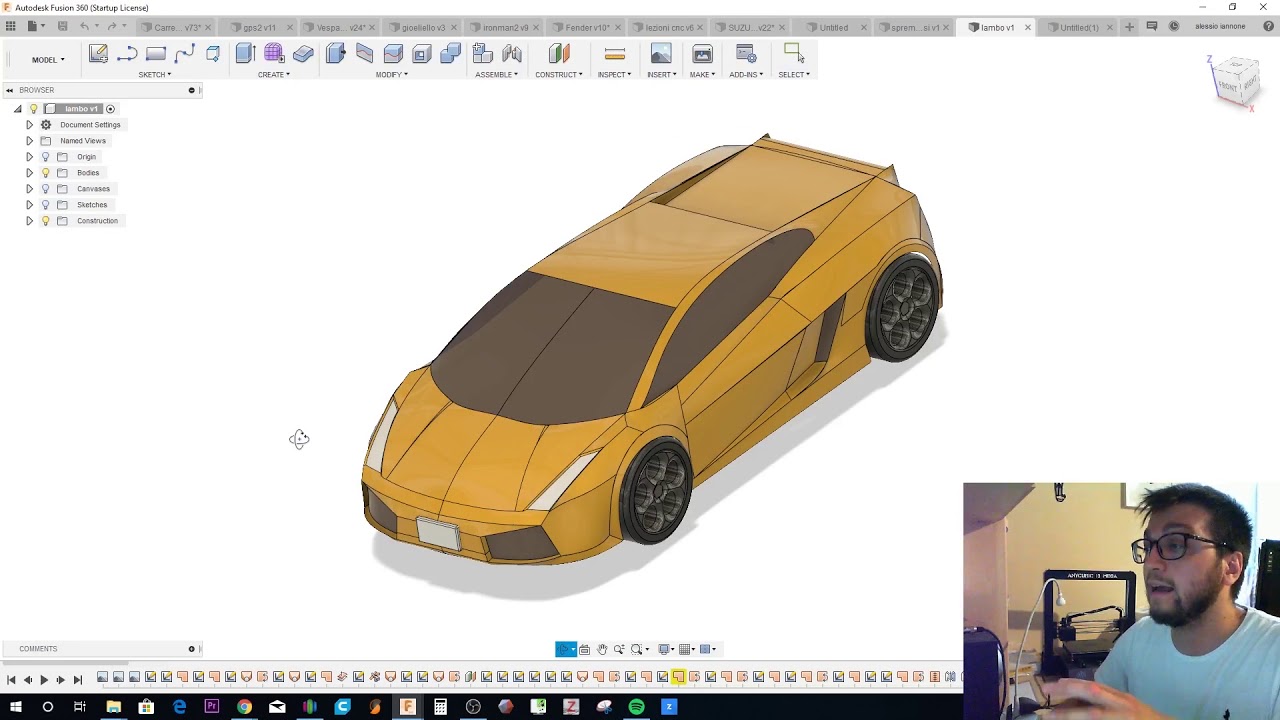The width and height of the screenshot is (1280, 720).
Task: Switch to the gps2 v11 tab
Action: tap(259, 27)
